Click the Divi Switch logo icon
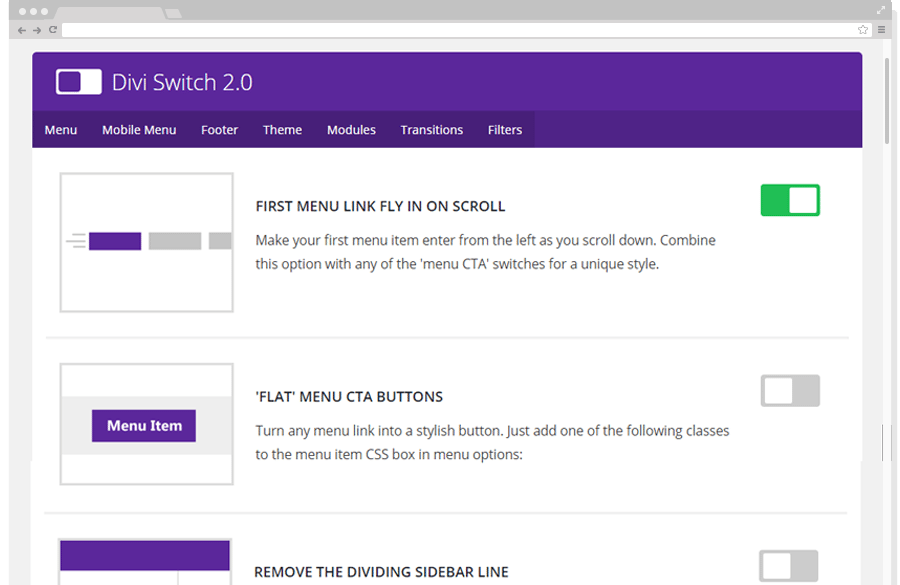 79,82
